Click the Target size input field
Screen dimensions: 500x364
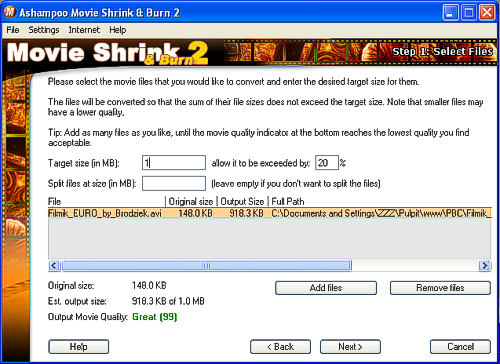click(x=174, y=163)
